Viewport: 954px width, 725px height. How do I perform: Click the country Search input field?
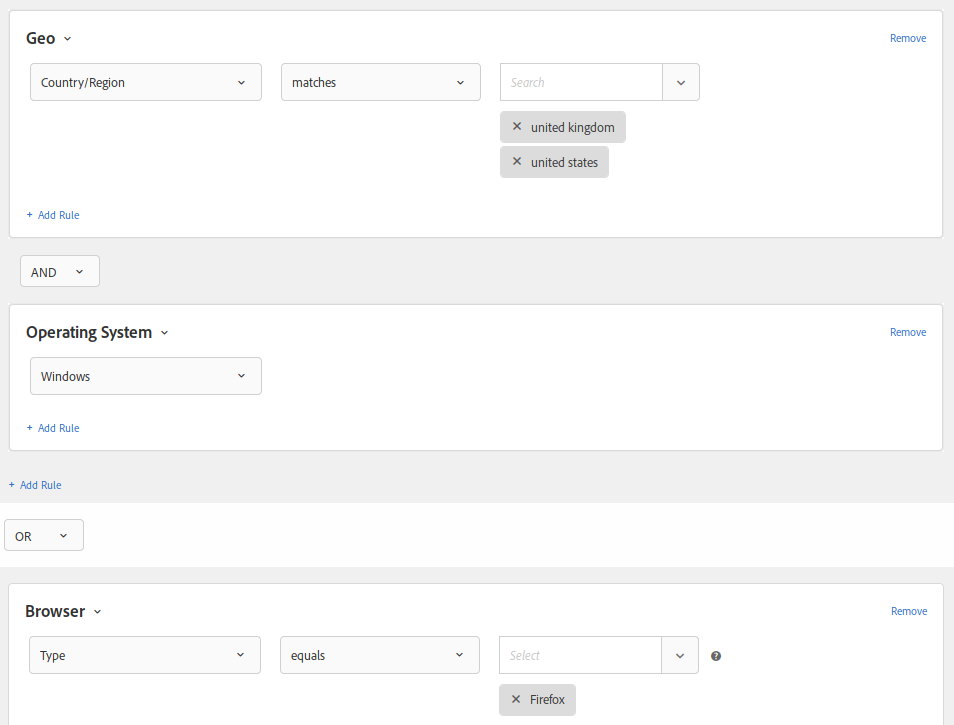click(x=581, y=82)
